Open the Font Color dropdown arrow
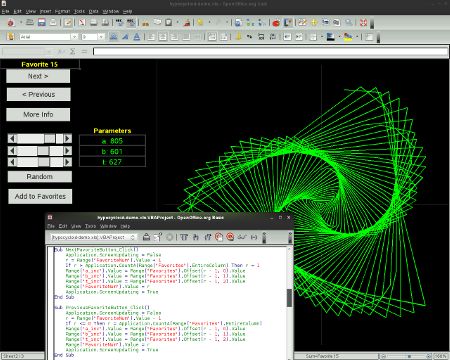This screenshot has width=450, height=360. [x=357, y=37]
